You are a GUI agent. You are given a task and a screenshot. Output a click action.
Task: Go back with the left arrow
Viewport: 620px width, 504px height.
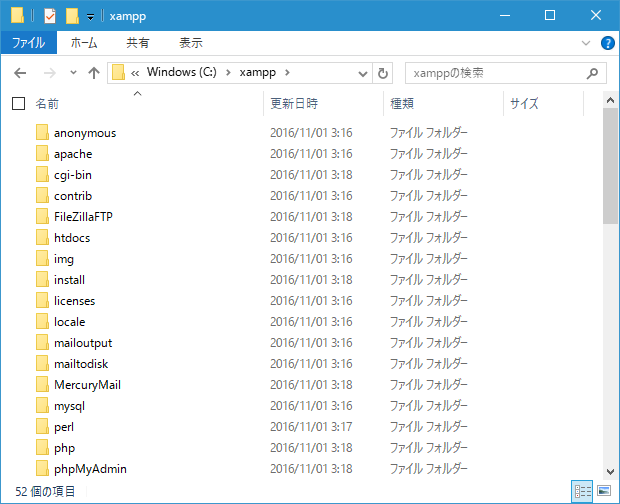[20, 73]
